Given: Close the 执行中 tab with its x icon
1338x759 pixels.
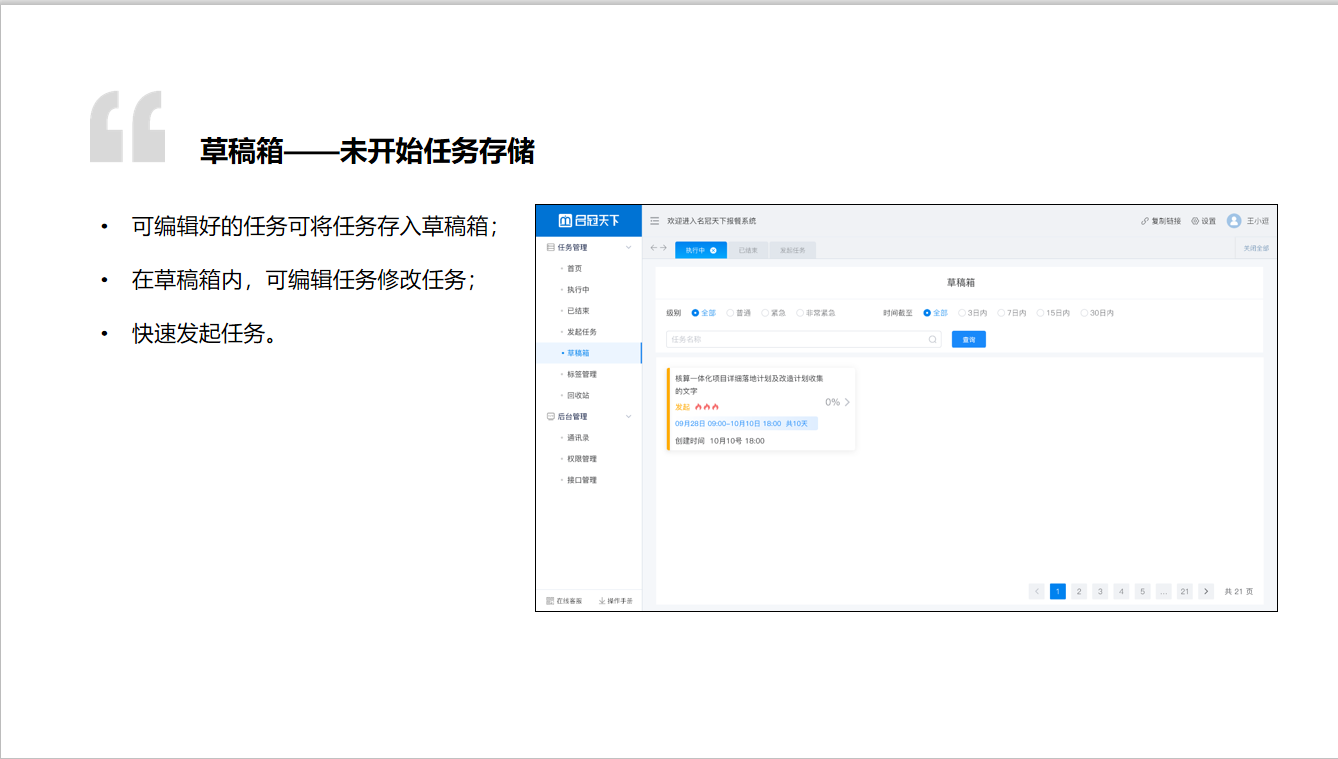Looking at the screenshot, I should click(713, 250).
